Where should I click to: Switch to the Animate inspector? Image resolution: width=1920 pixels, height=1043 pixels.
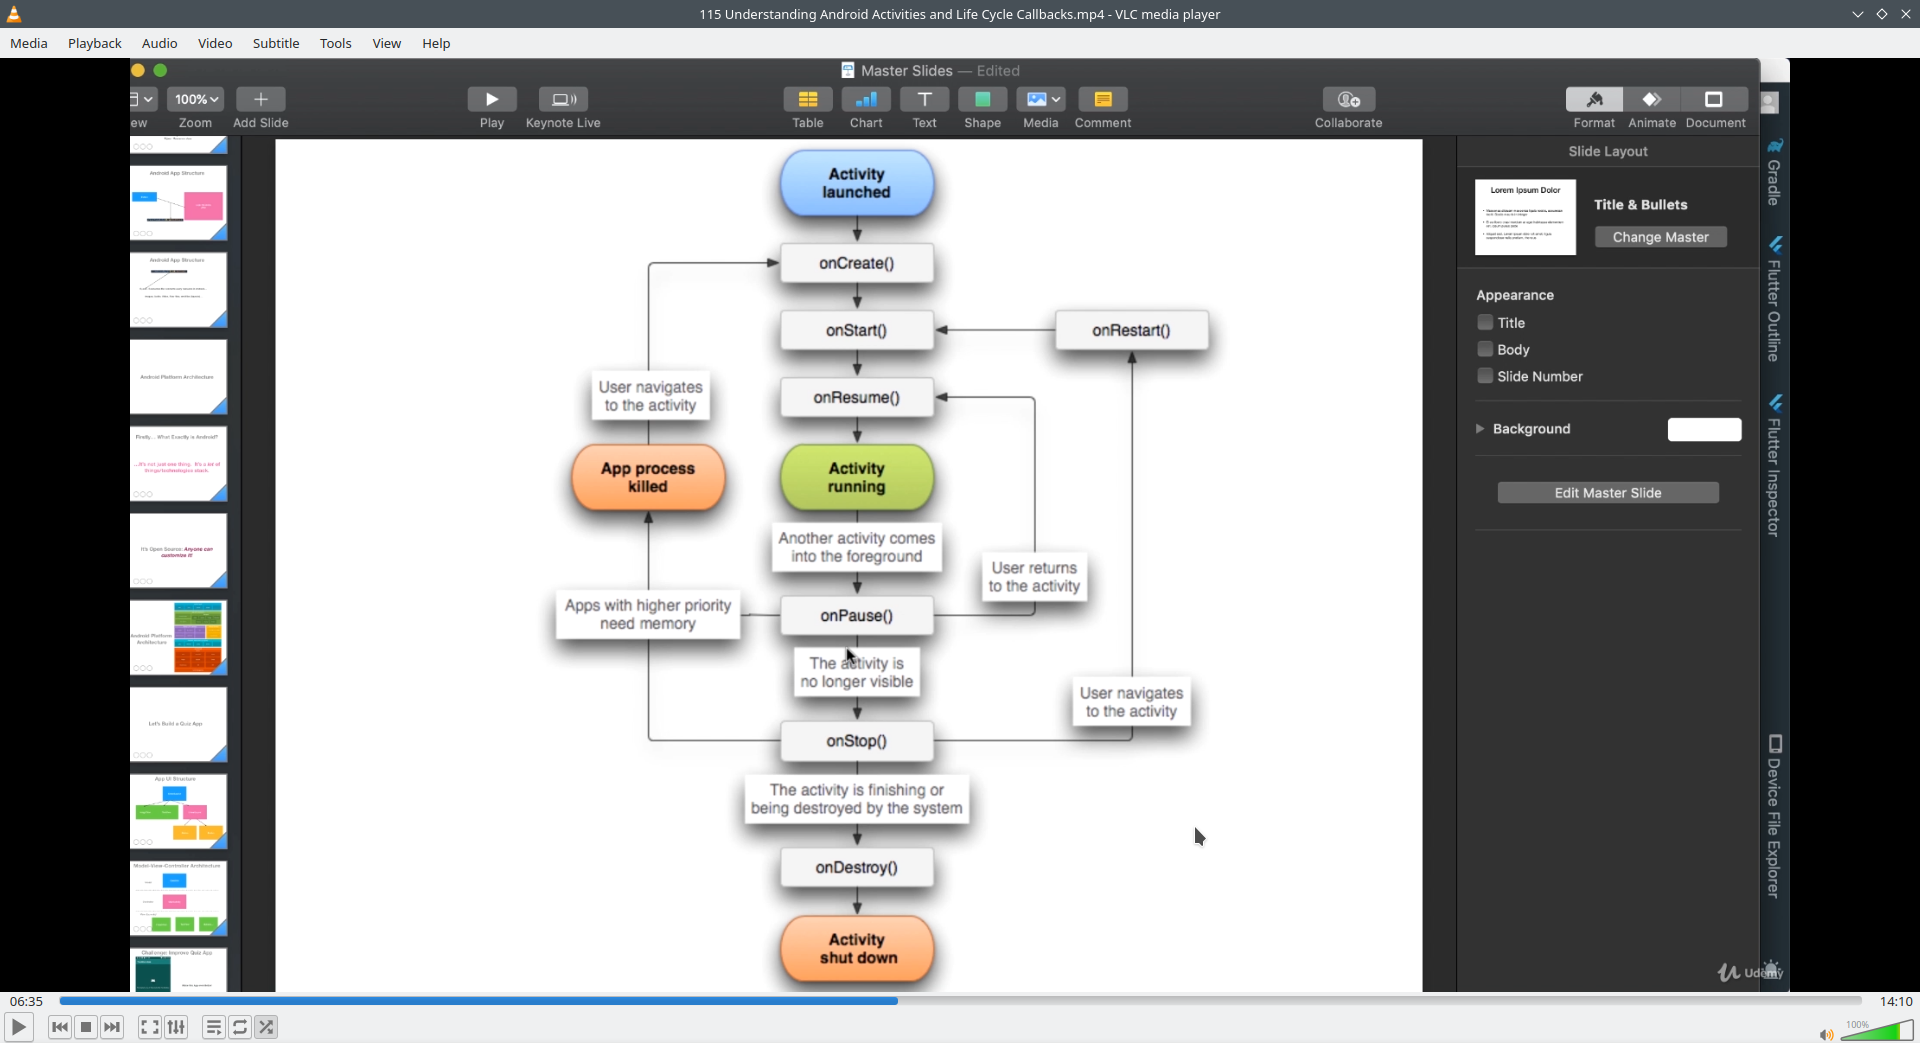tap(1652, 99)
